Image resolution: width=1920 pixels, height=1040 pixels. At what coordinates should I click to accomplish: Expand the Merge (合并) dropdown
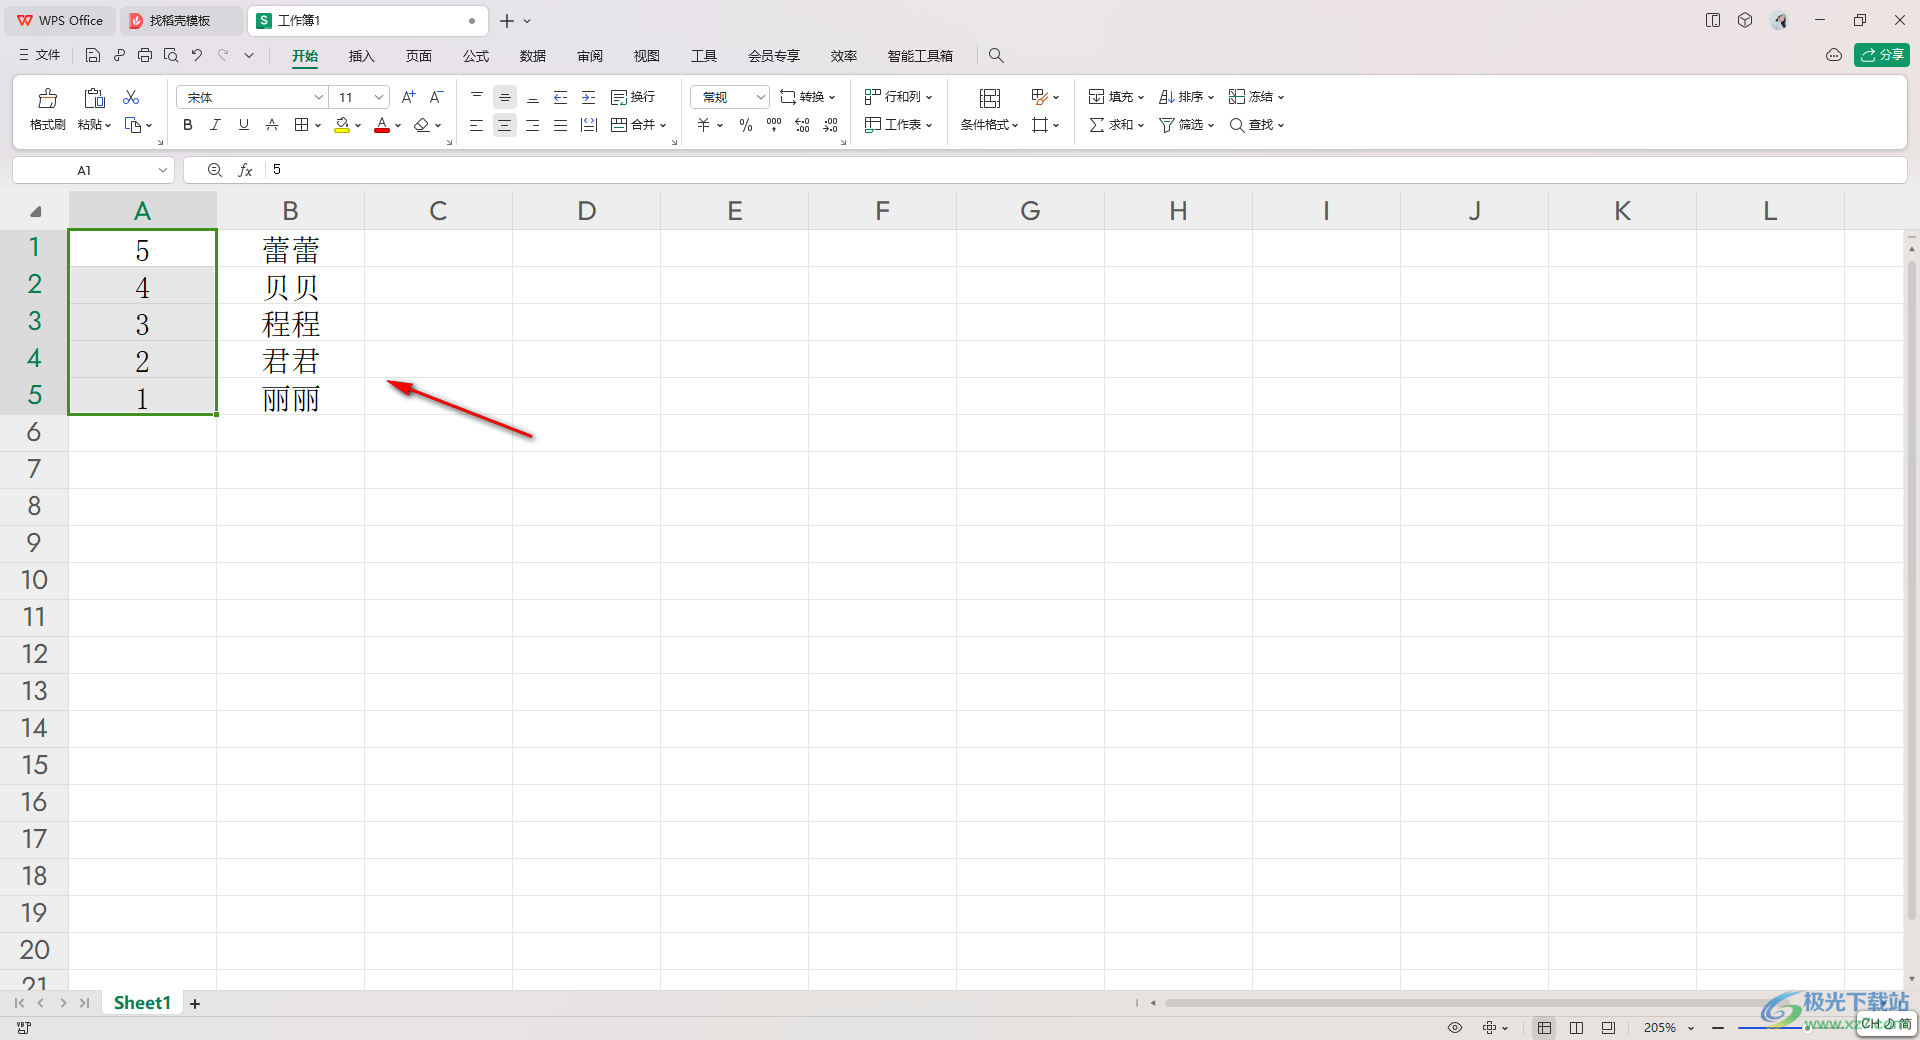(x=663, y=126)
